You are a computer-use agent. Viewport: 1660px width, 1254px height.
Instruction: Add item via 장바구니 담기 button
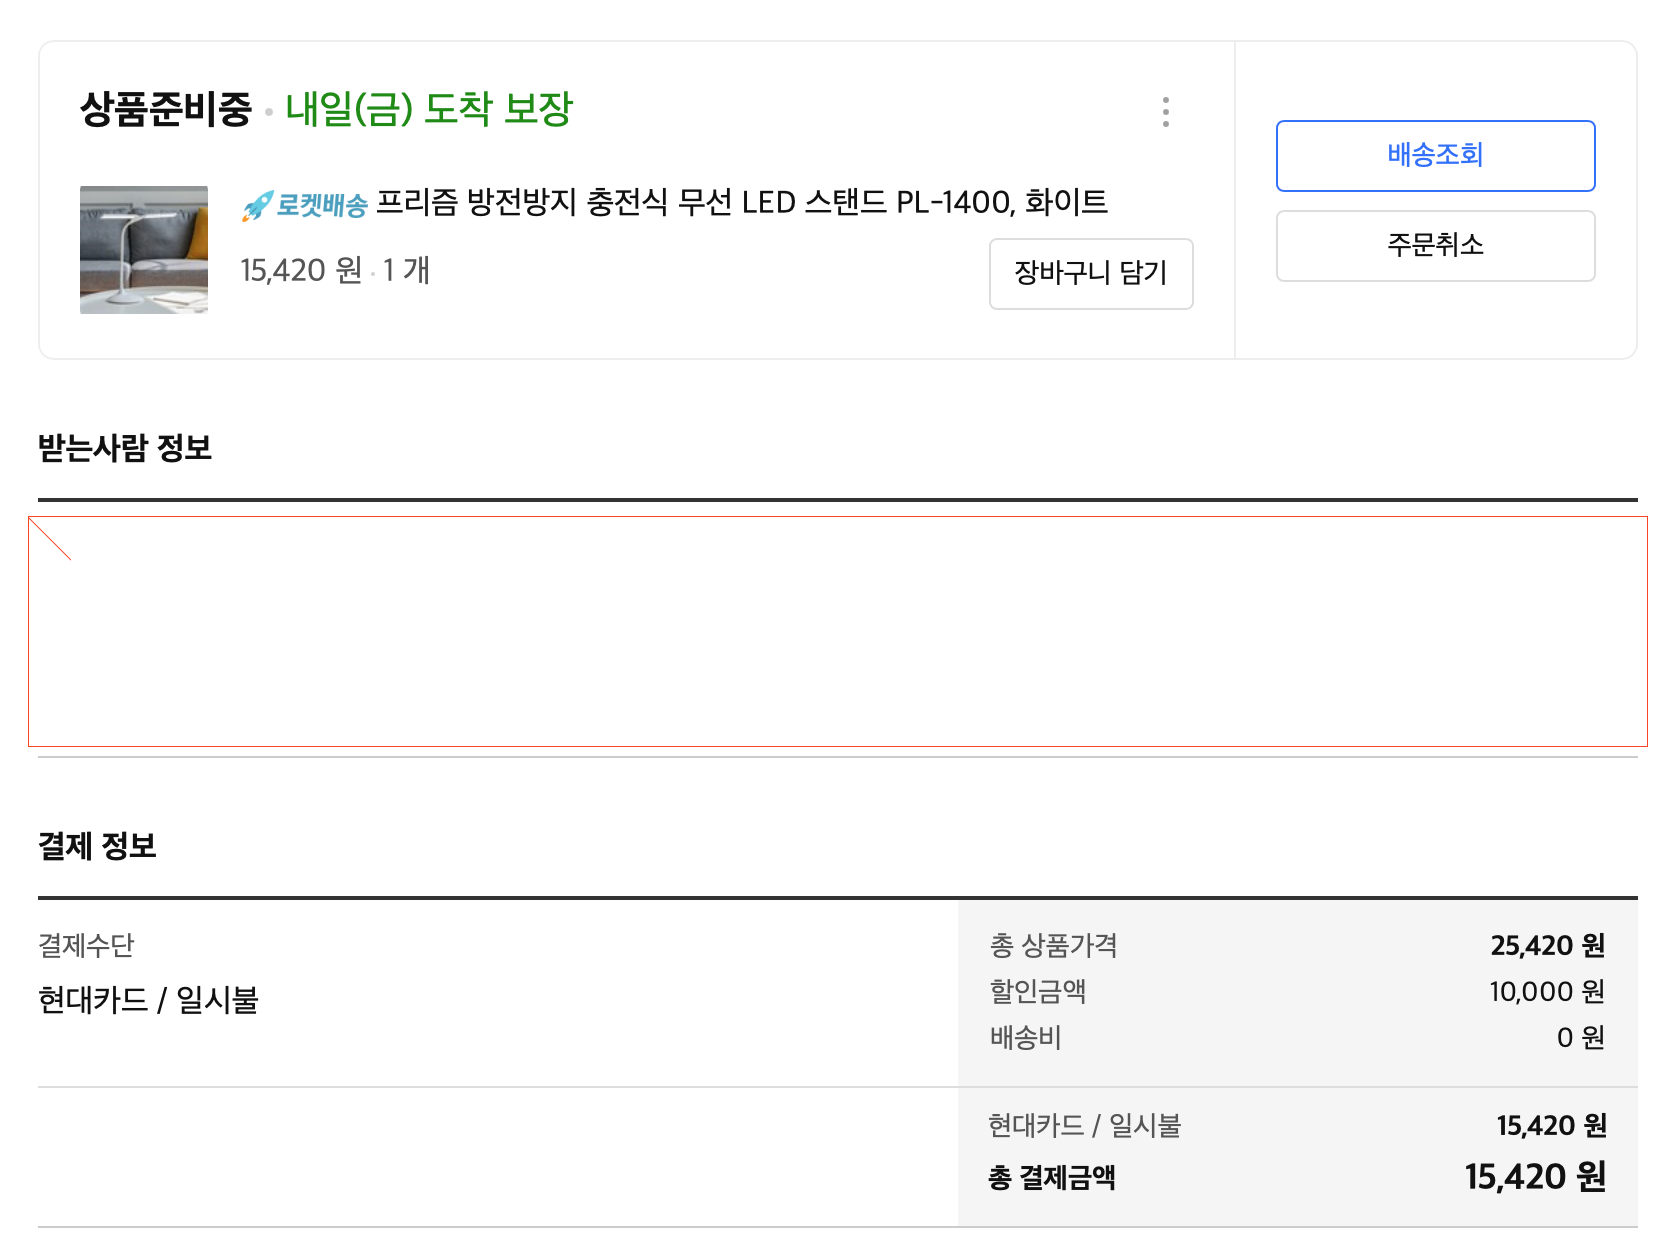(1091, 274)
